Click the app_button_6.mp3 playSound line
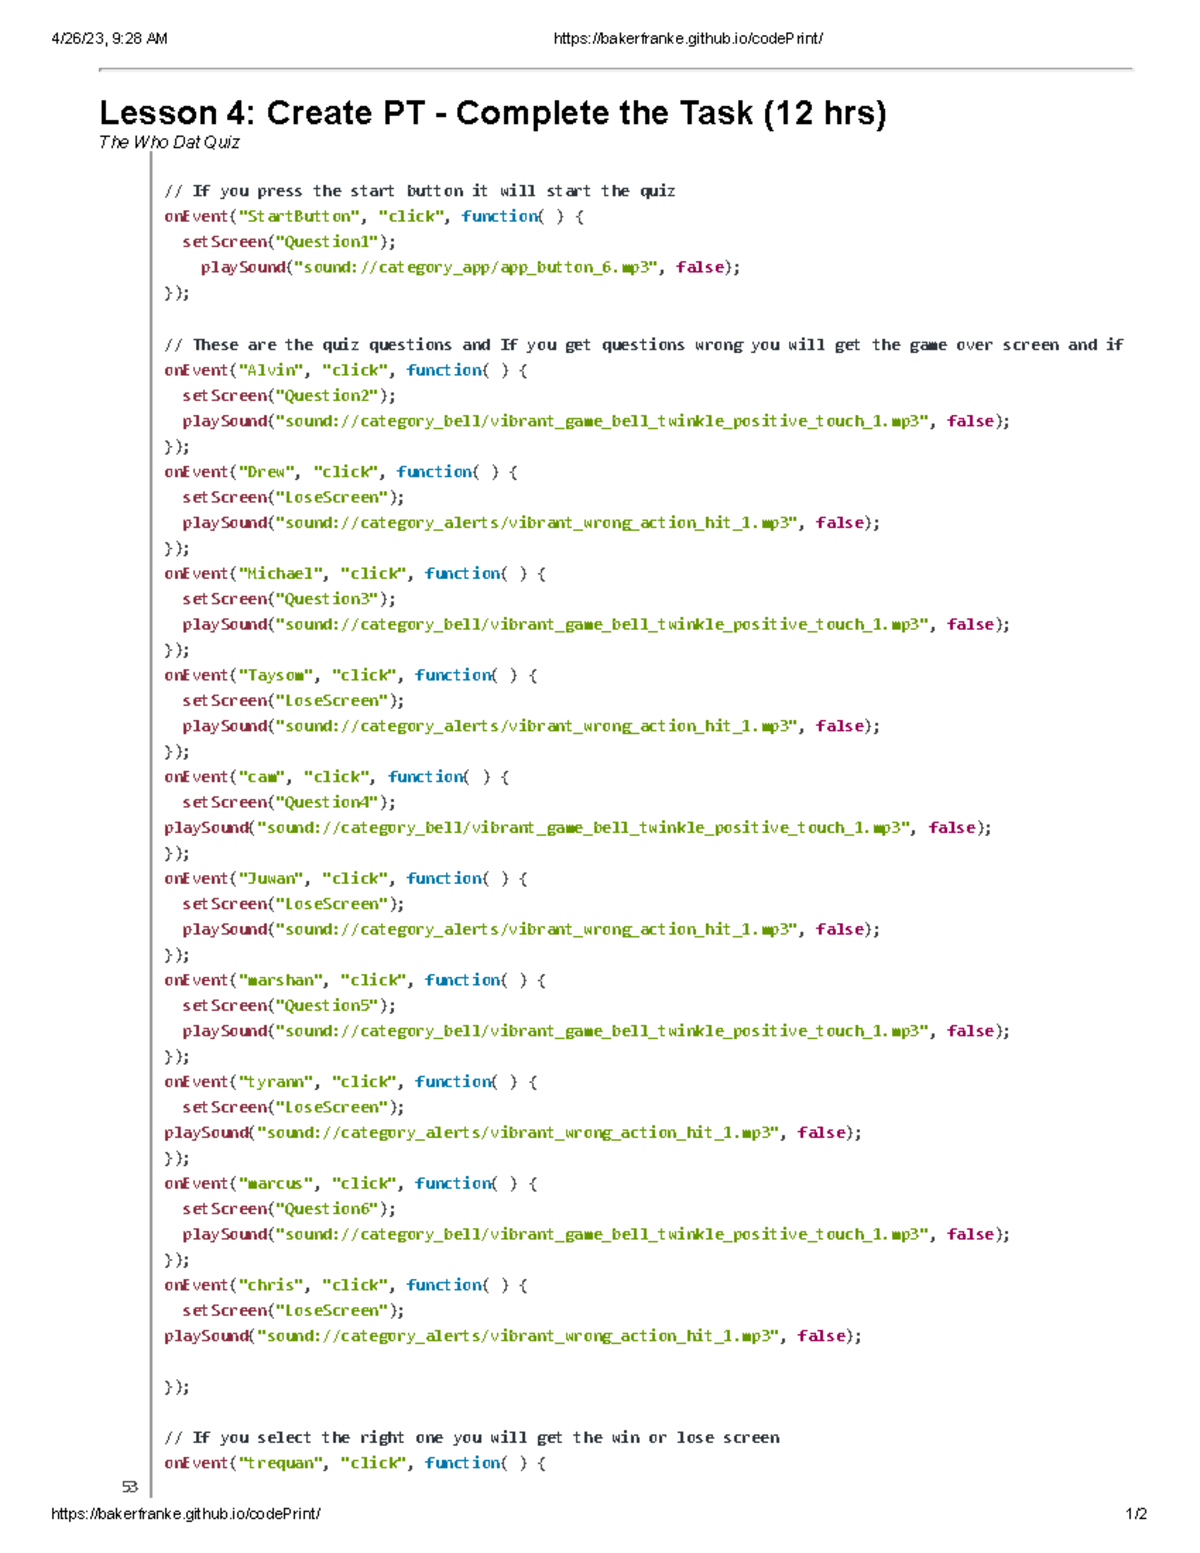The width and height of the screenshot is (1200, 1553). 468,267
